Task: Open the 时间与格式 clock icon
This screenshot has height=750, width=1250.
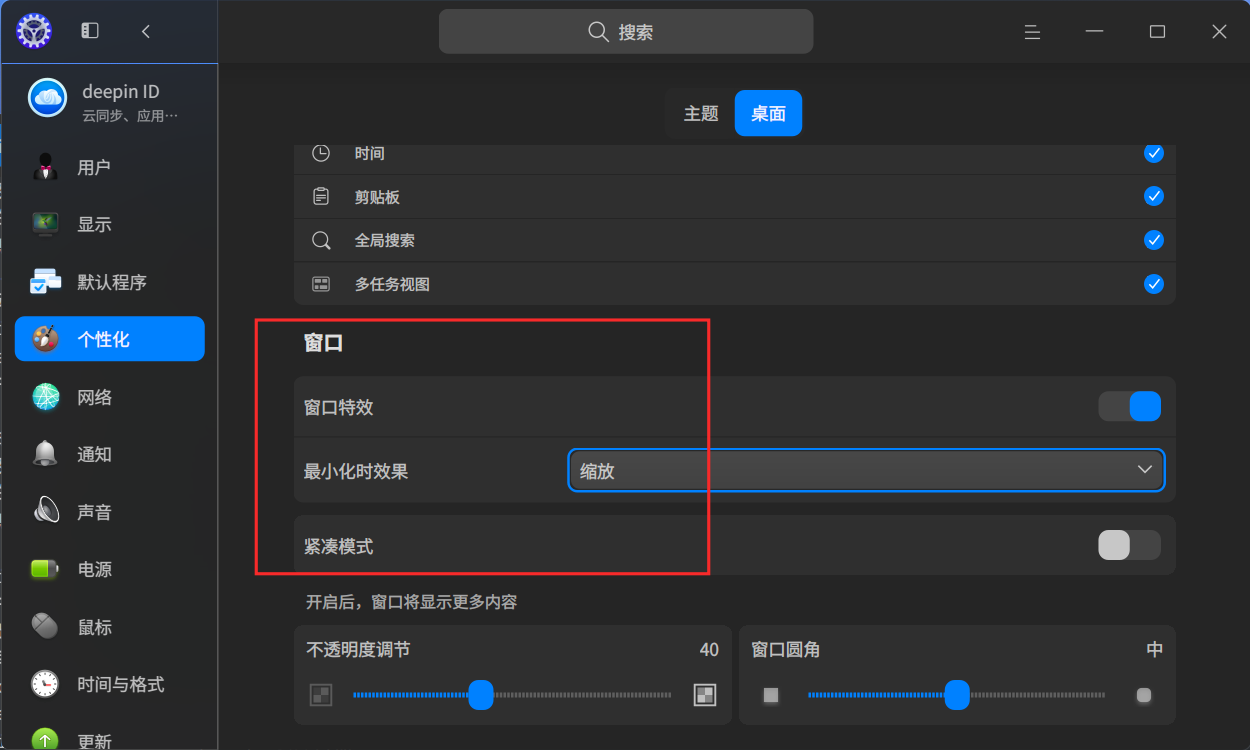Action: (45, 684)
